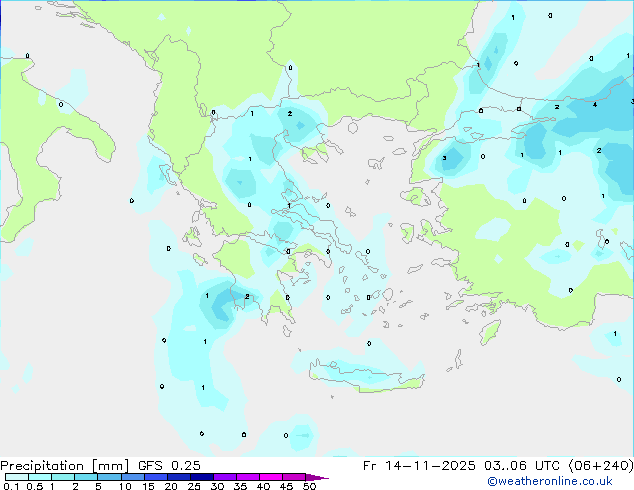Image resolution: width=634 pixels, height=490 pixels.
Task: Click the '4' precipitation value on map
Action: pyautogui.click(x=594, y=105)
